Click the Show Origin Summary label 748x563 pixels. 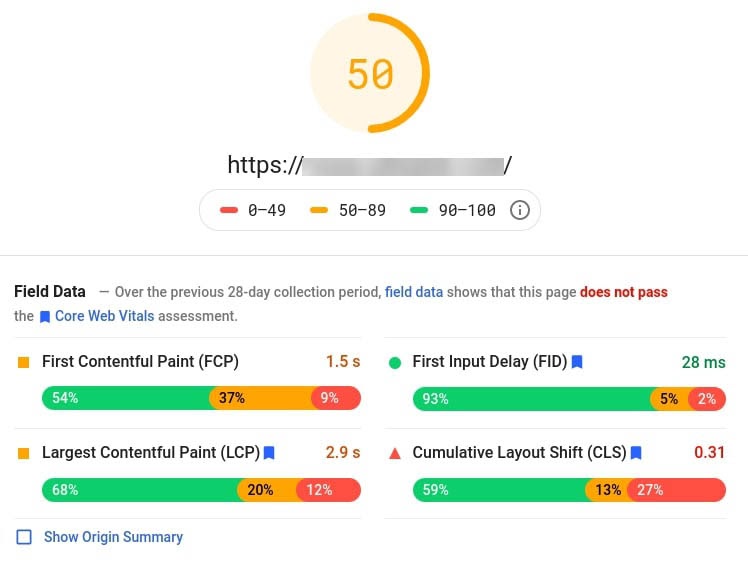point(113,537)
